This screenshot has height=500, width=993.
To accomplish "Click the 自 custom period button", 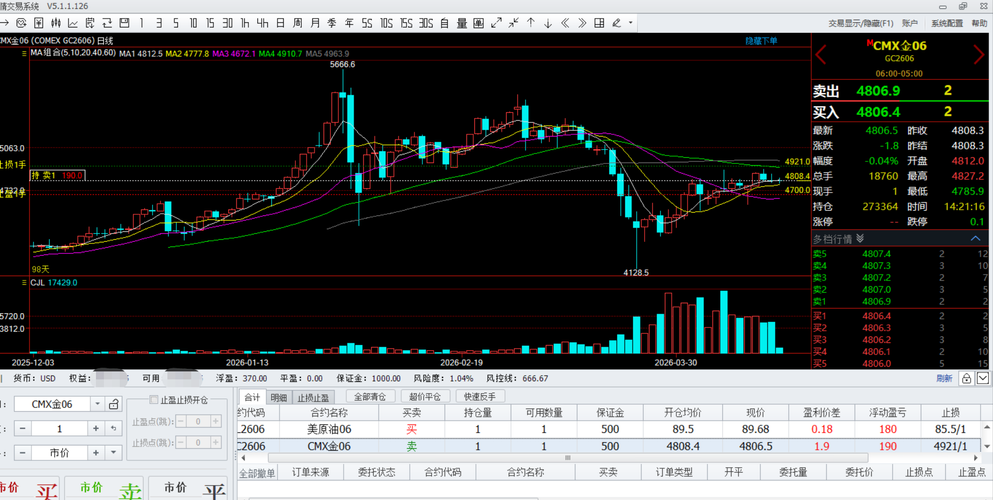I will [x=445, y=23].
